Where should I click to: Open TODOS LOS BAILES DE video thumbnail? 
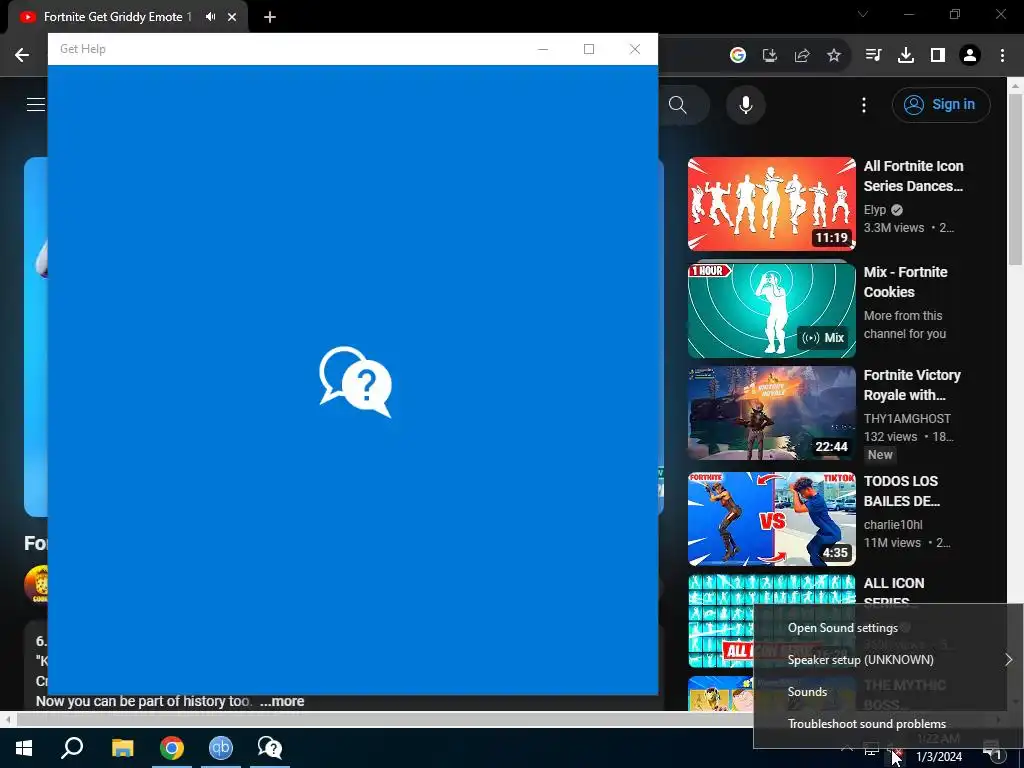click(x=771, y=519)
